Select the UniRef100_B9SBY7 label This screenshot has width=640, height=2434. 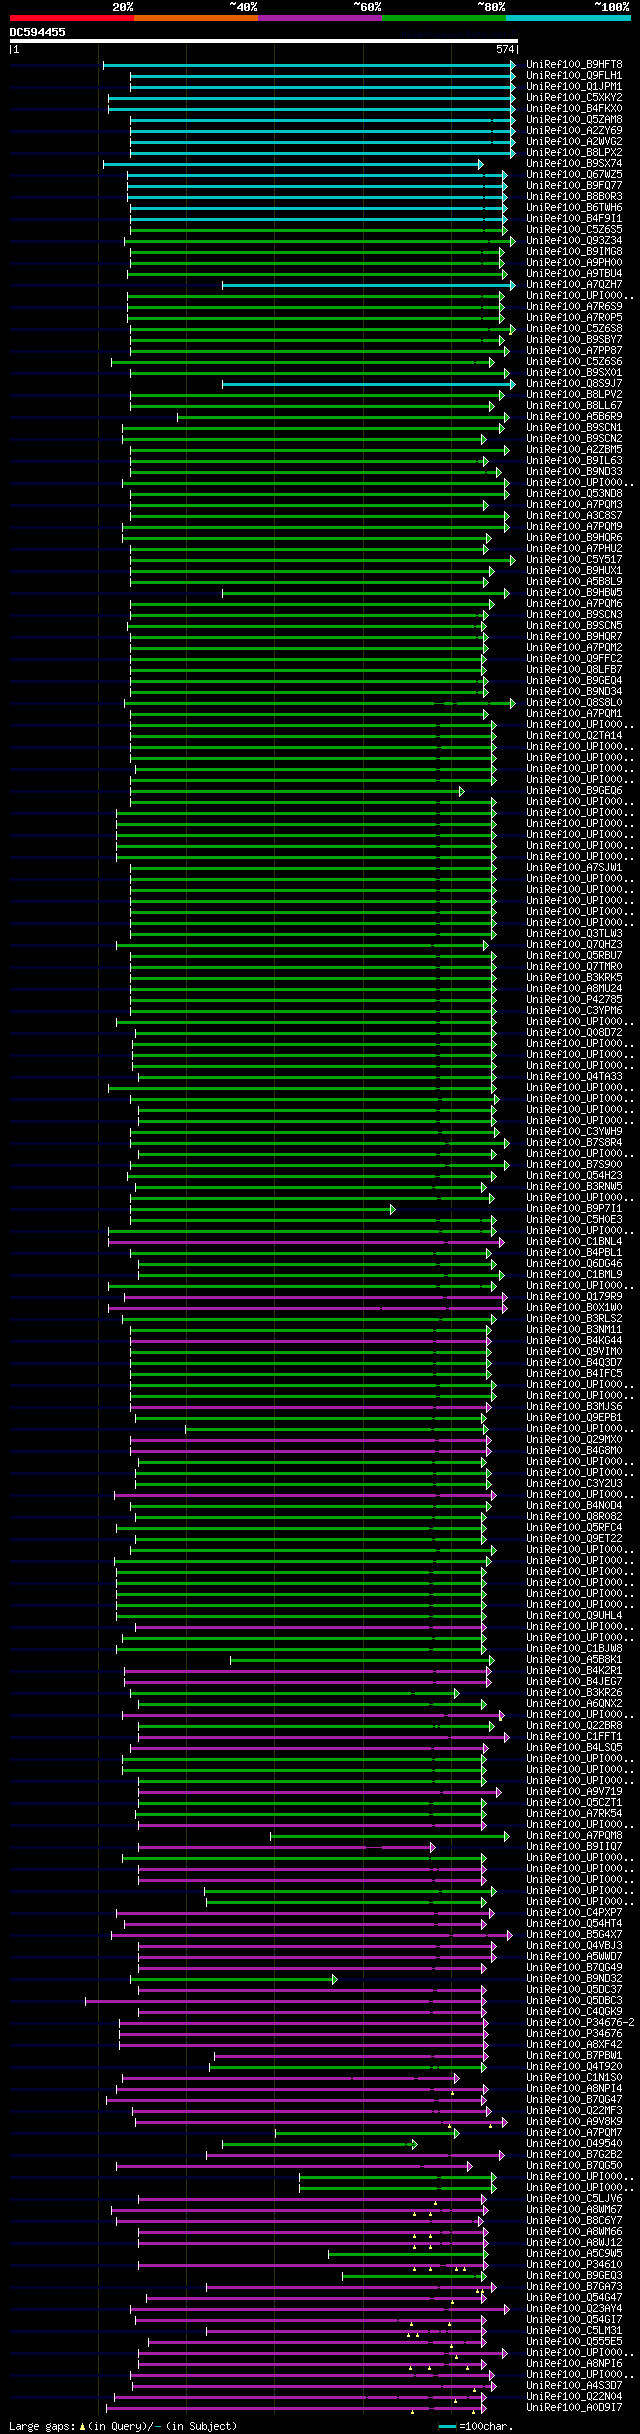pos(574,340)
